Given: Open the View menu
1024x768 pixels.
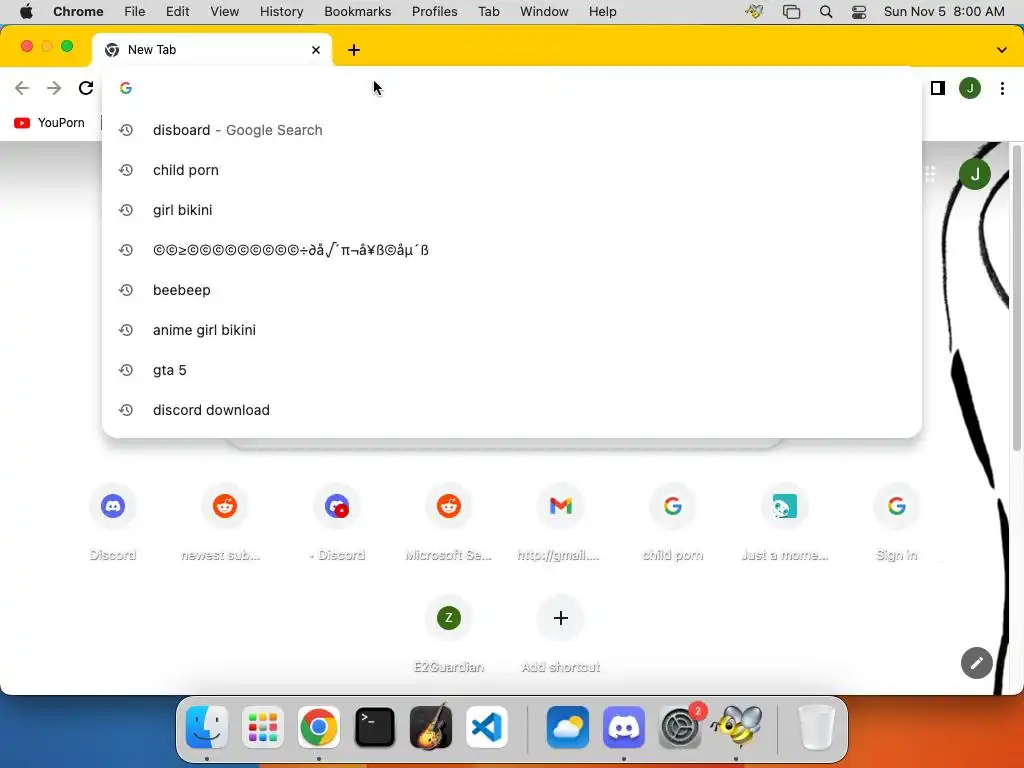Looking at the screenshot, I should click(x=225, y=12).
